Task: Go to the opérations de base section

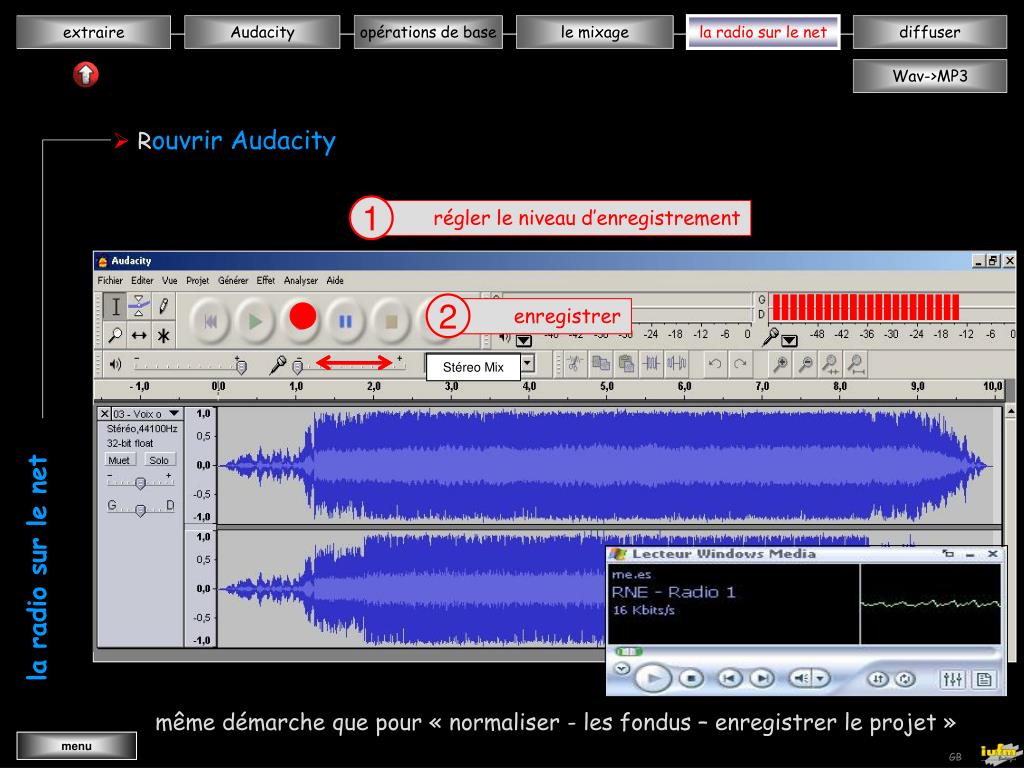Action: pyautogui.click(x=428, y=32)
